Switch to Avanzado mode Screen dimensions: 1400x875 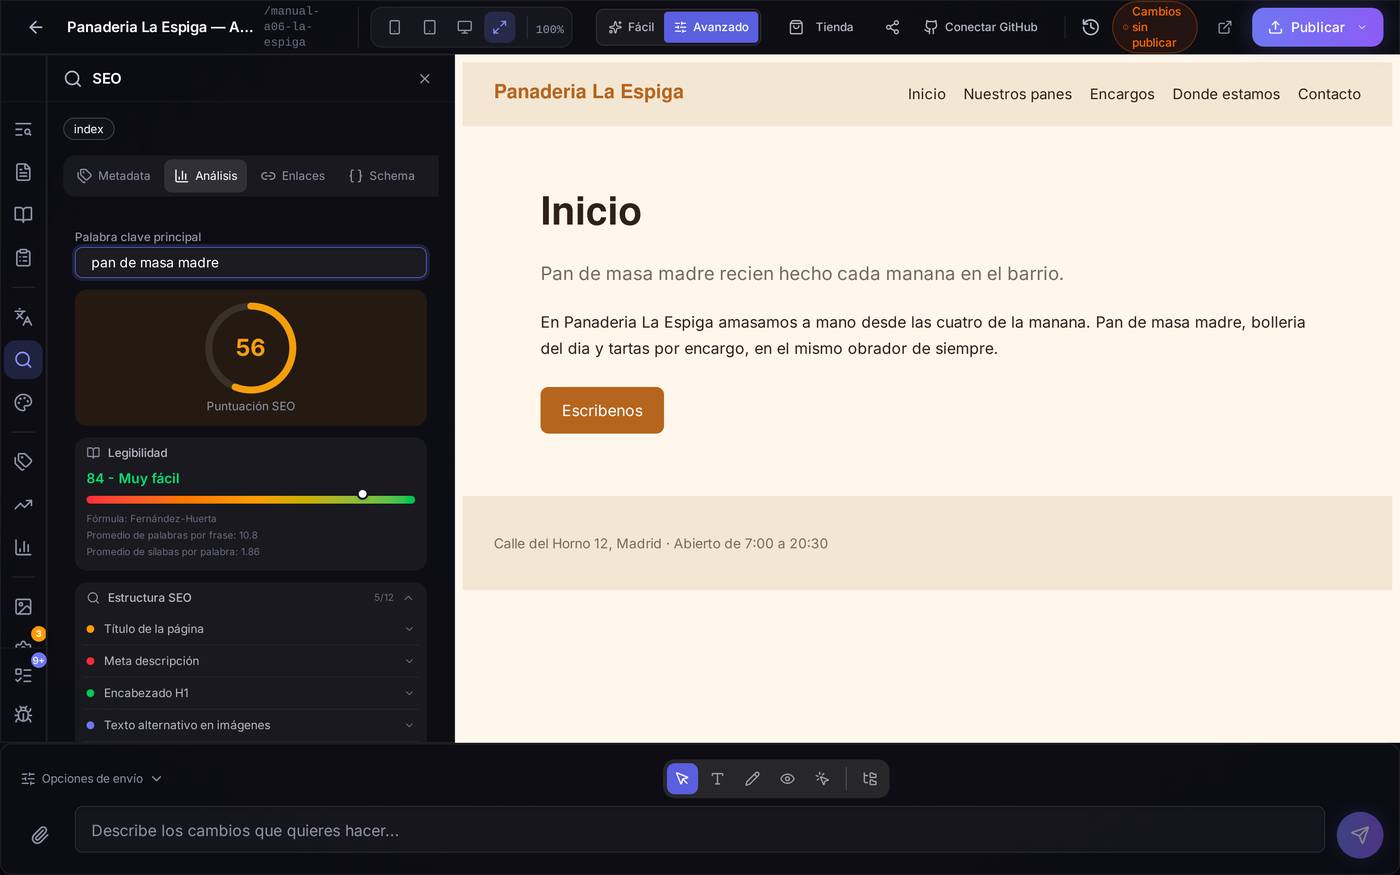click(x=711, y=27)
